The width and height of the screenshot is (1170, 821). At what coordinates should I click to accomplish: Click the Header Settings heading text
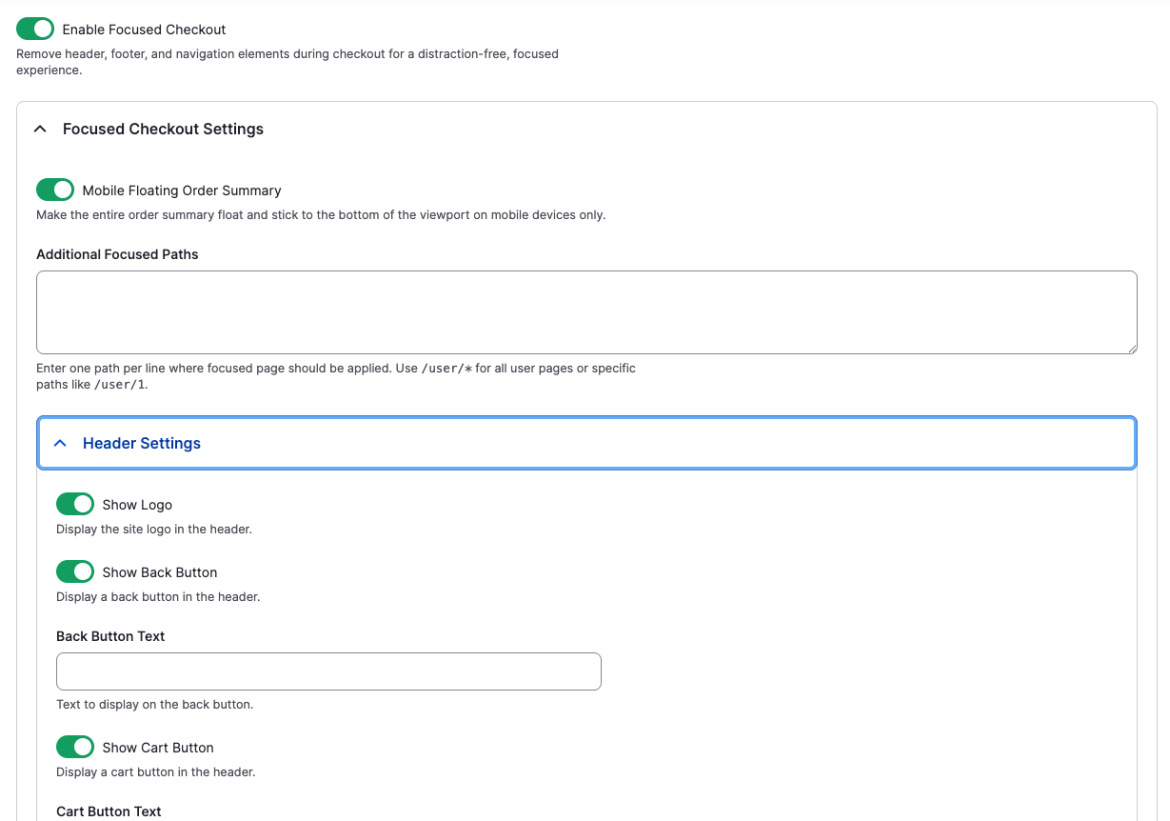(141, 443)
